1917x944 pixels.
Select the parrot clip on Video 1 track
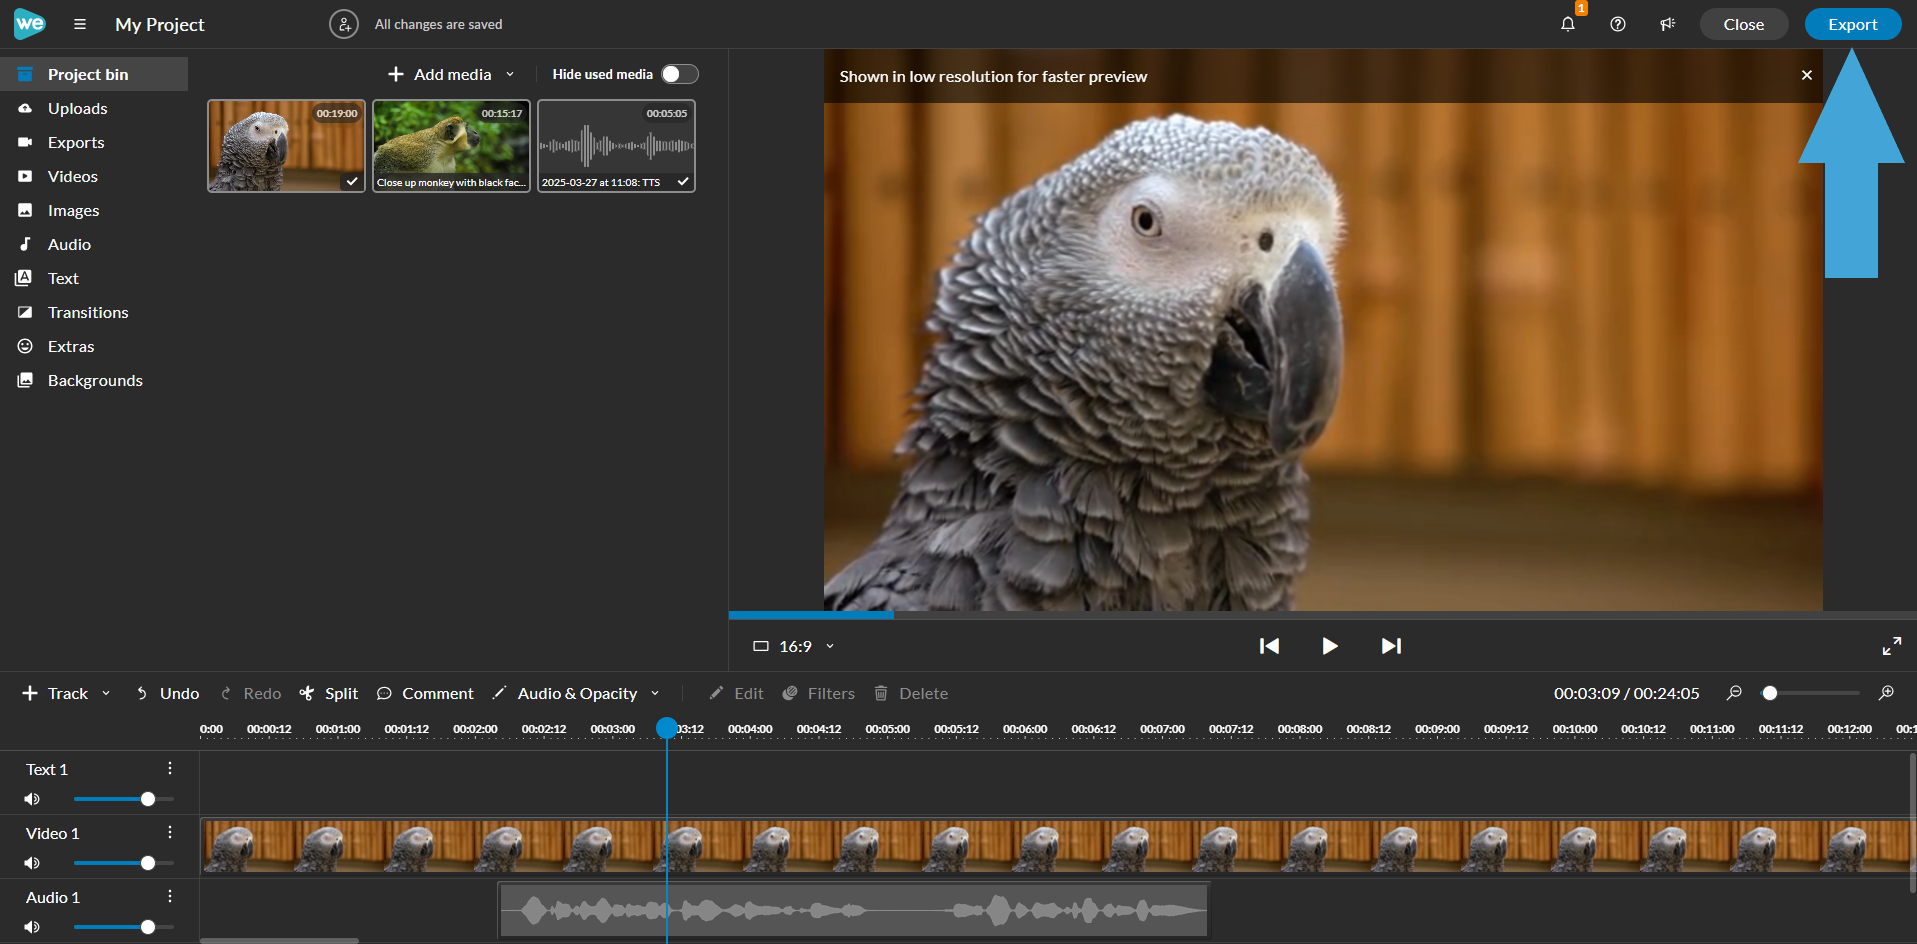1057,846
